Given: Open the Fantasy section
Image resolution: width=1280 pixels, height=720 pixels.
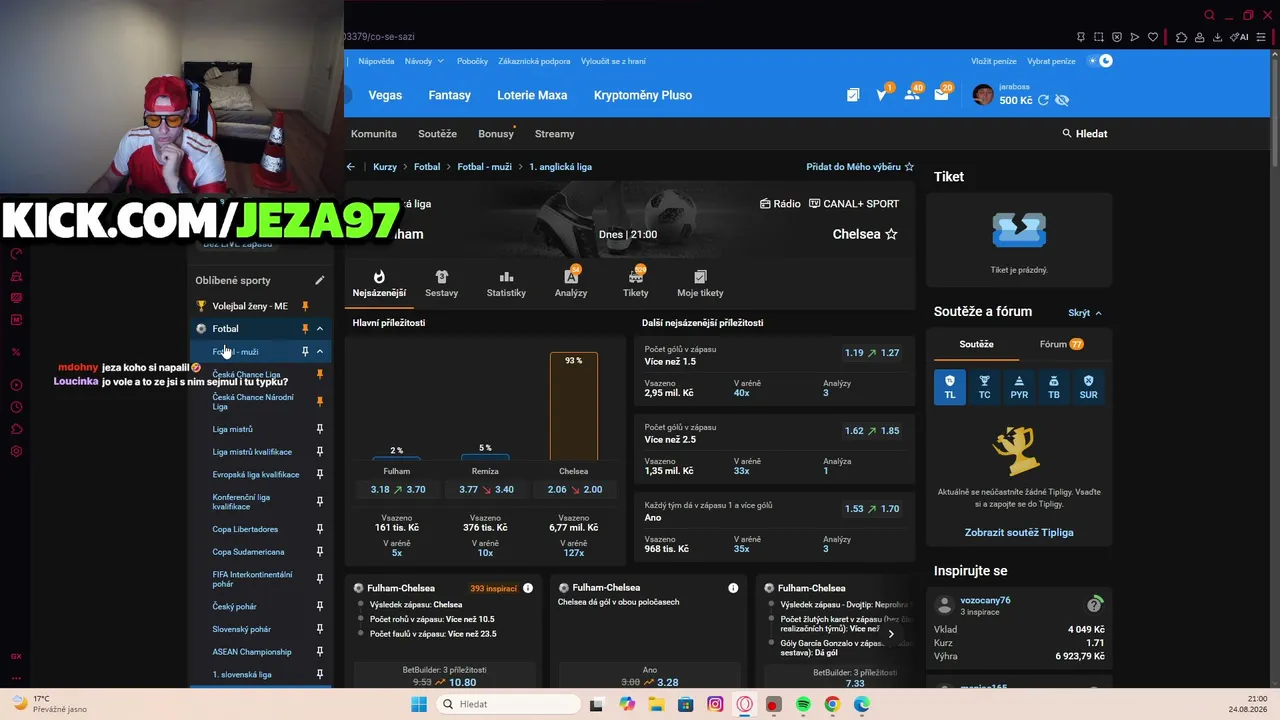Looking at the screenshot, I should [449, 95].
